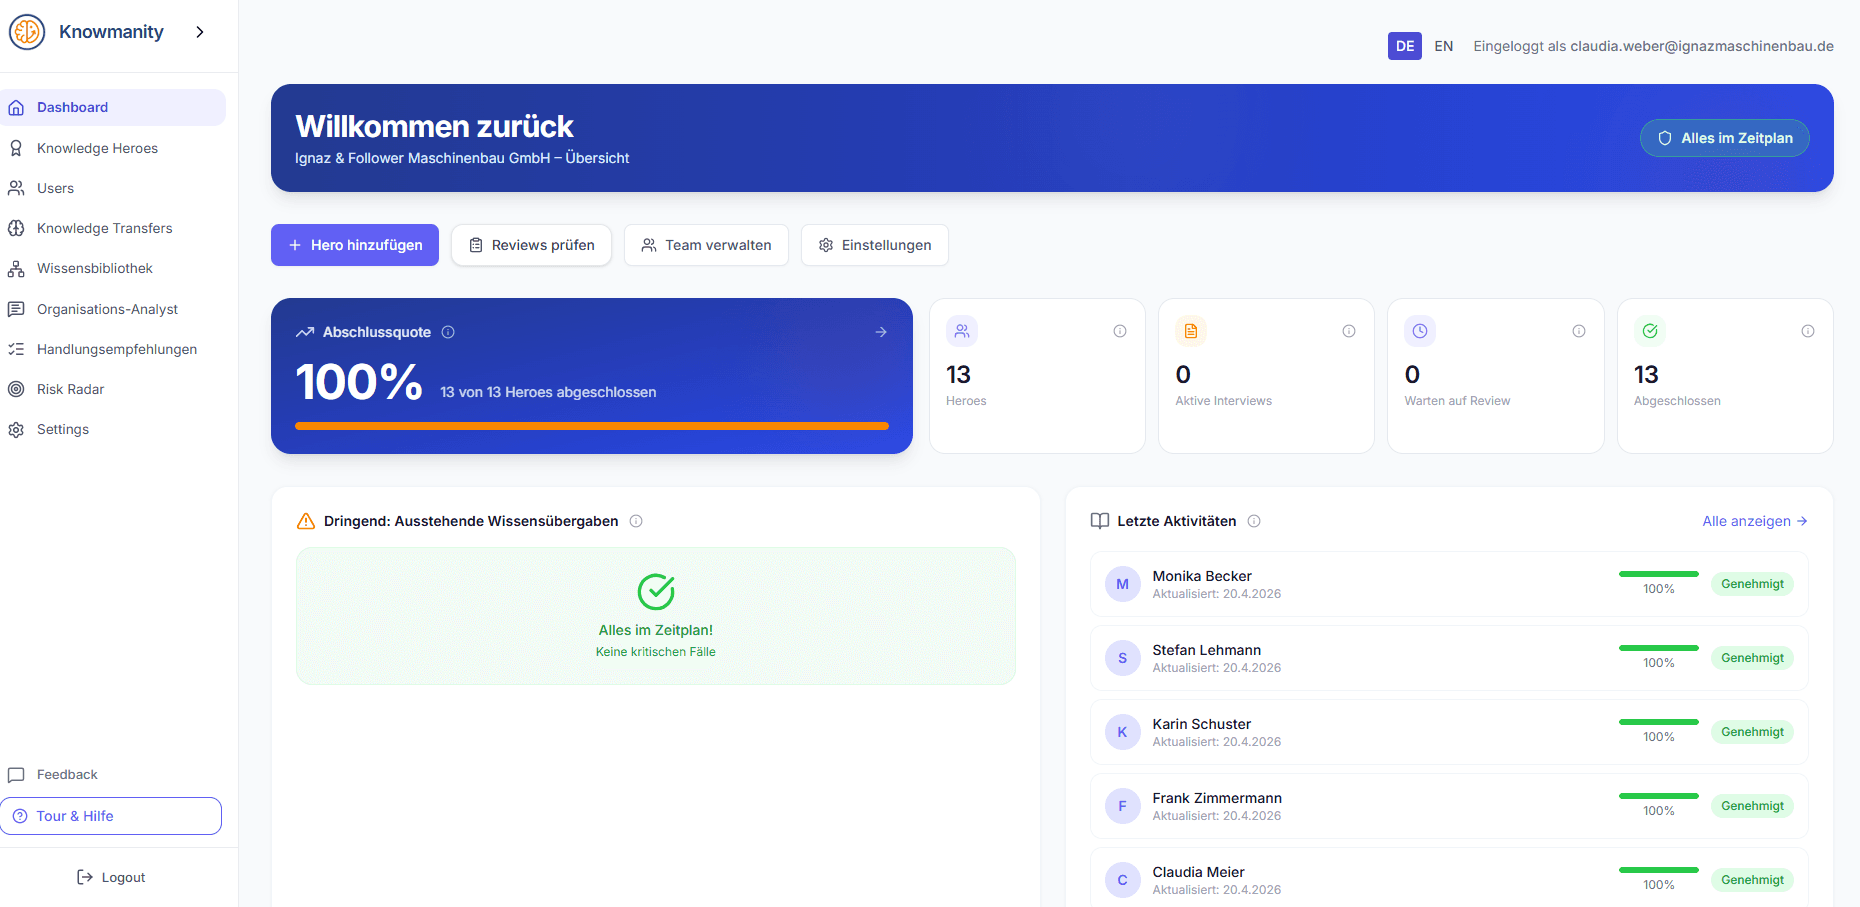Open Team verwalten
Viewport: 1860px width, 907px height.
(x=706, y=245)
